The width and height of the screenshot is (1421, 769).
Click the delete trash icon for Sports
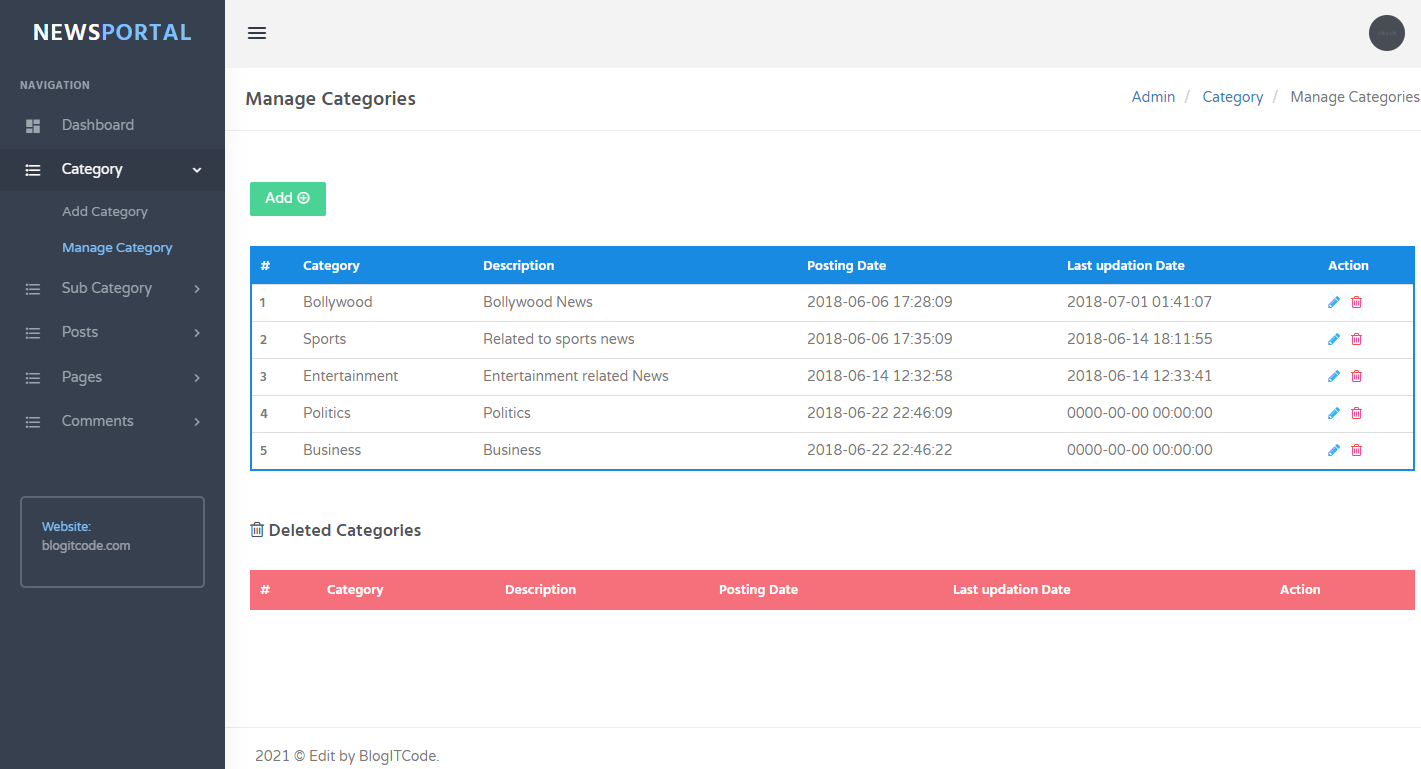click(x=1356, y=338)
